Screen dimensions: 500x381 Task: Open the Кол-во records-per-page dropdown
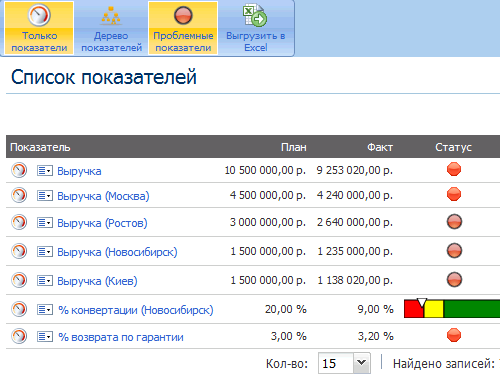[x=344, y=363]
